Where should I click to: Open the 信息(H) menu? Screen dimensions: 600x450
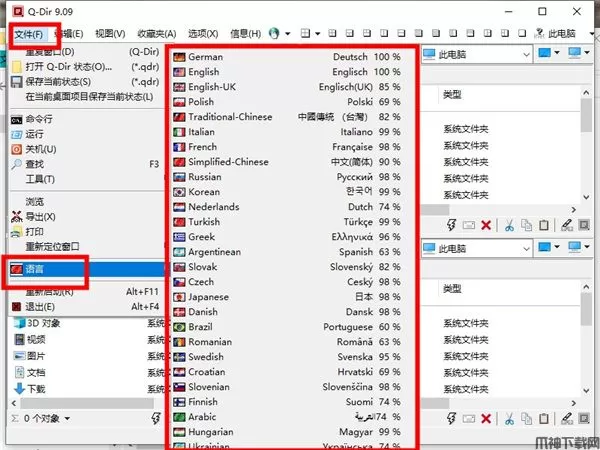[245, 34]
